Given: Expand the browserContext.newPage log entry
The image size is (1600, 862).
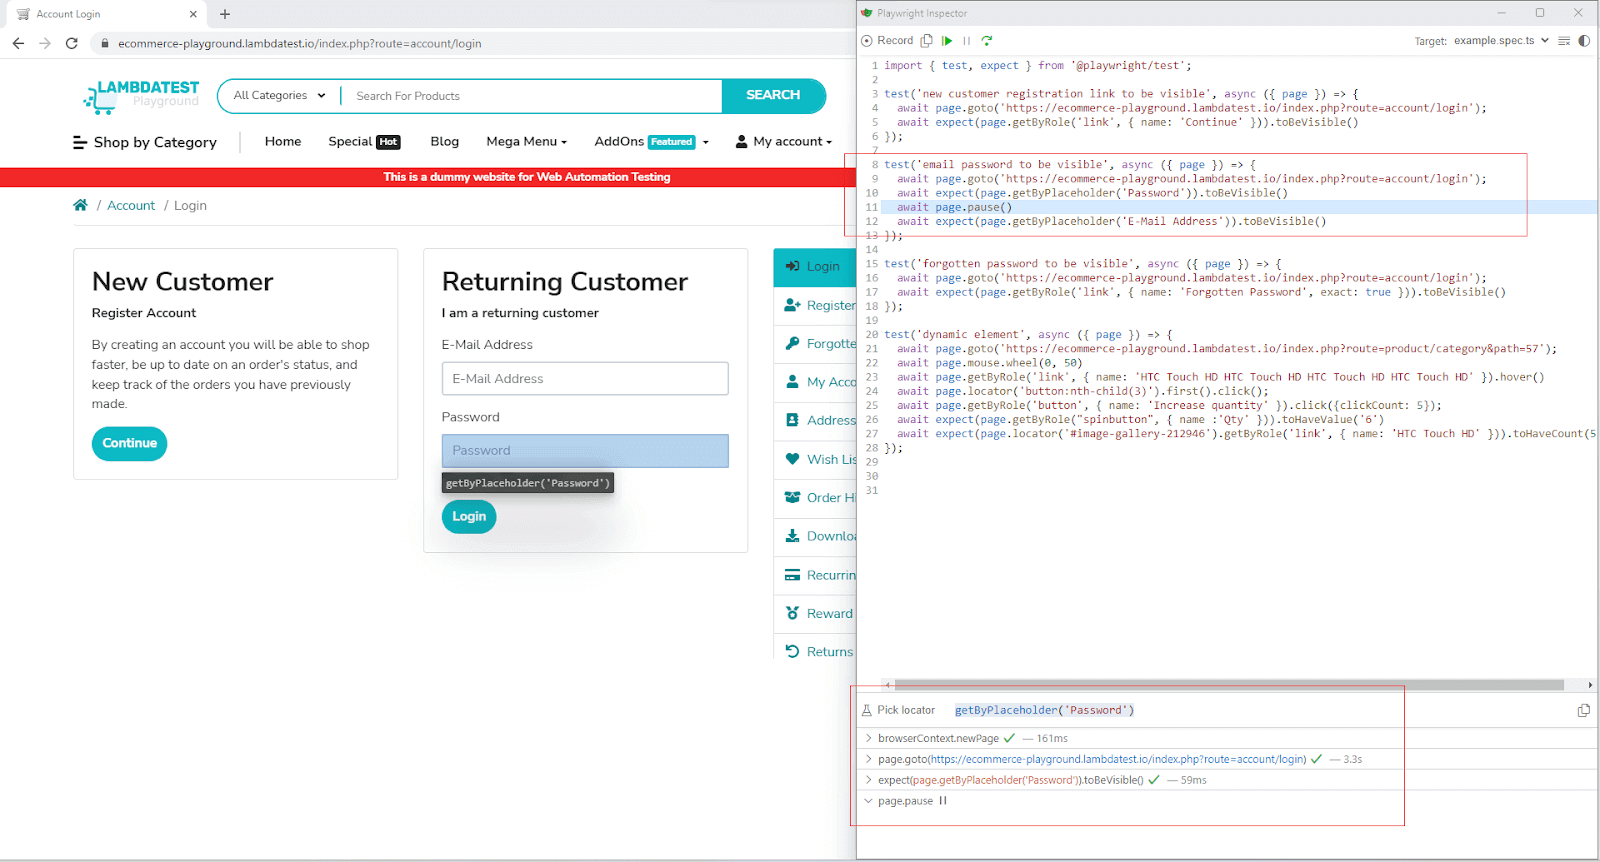Looking at the screenshot, I should 868,739.
